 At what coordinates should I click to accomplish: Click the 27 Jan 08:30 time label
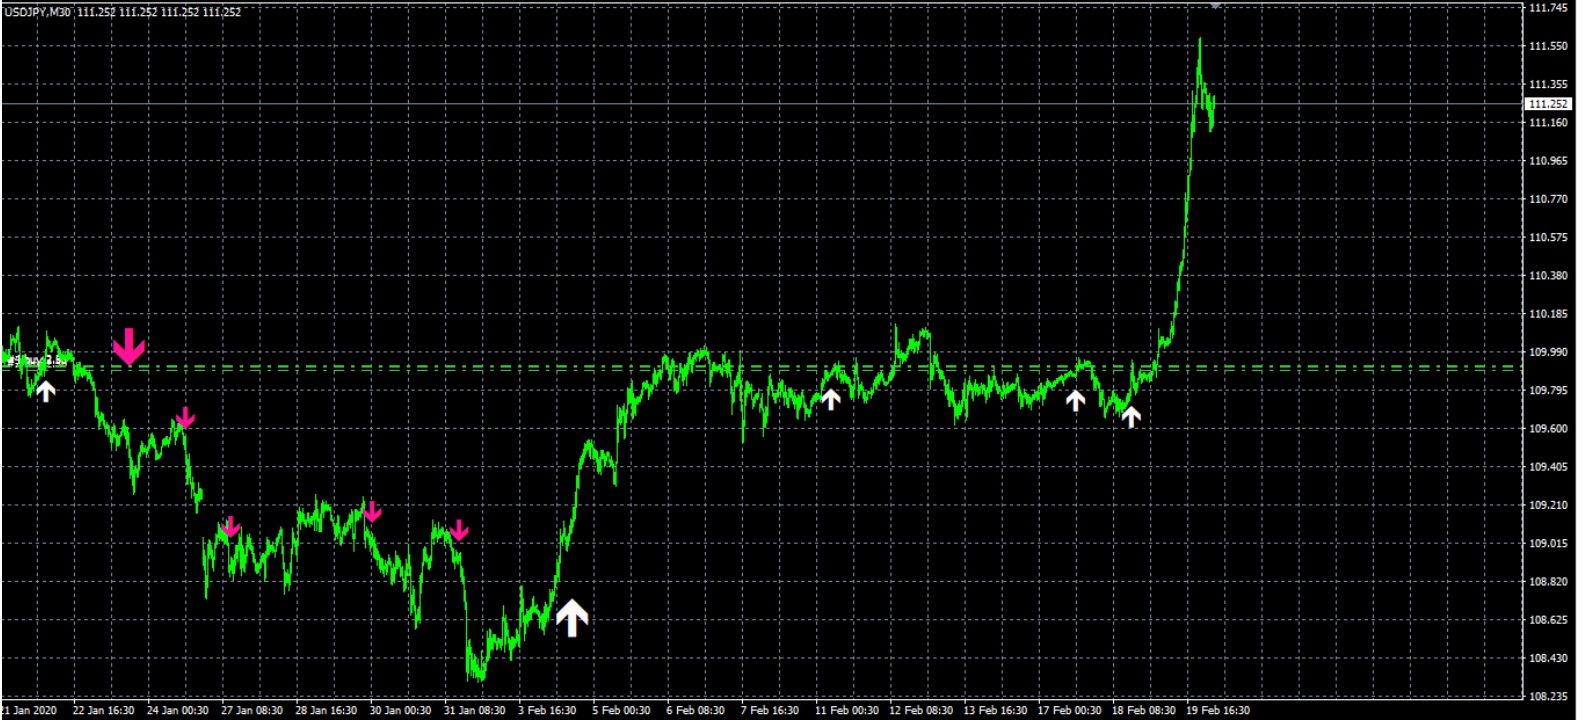pyautogui.click(x=252, y=711)
